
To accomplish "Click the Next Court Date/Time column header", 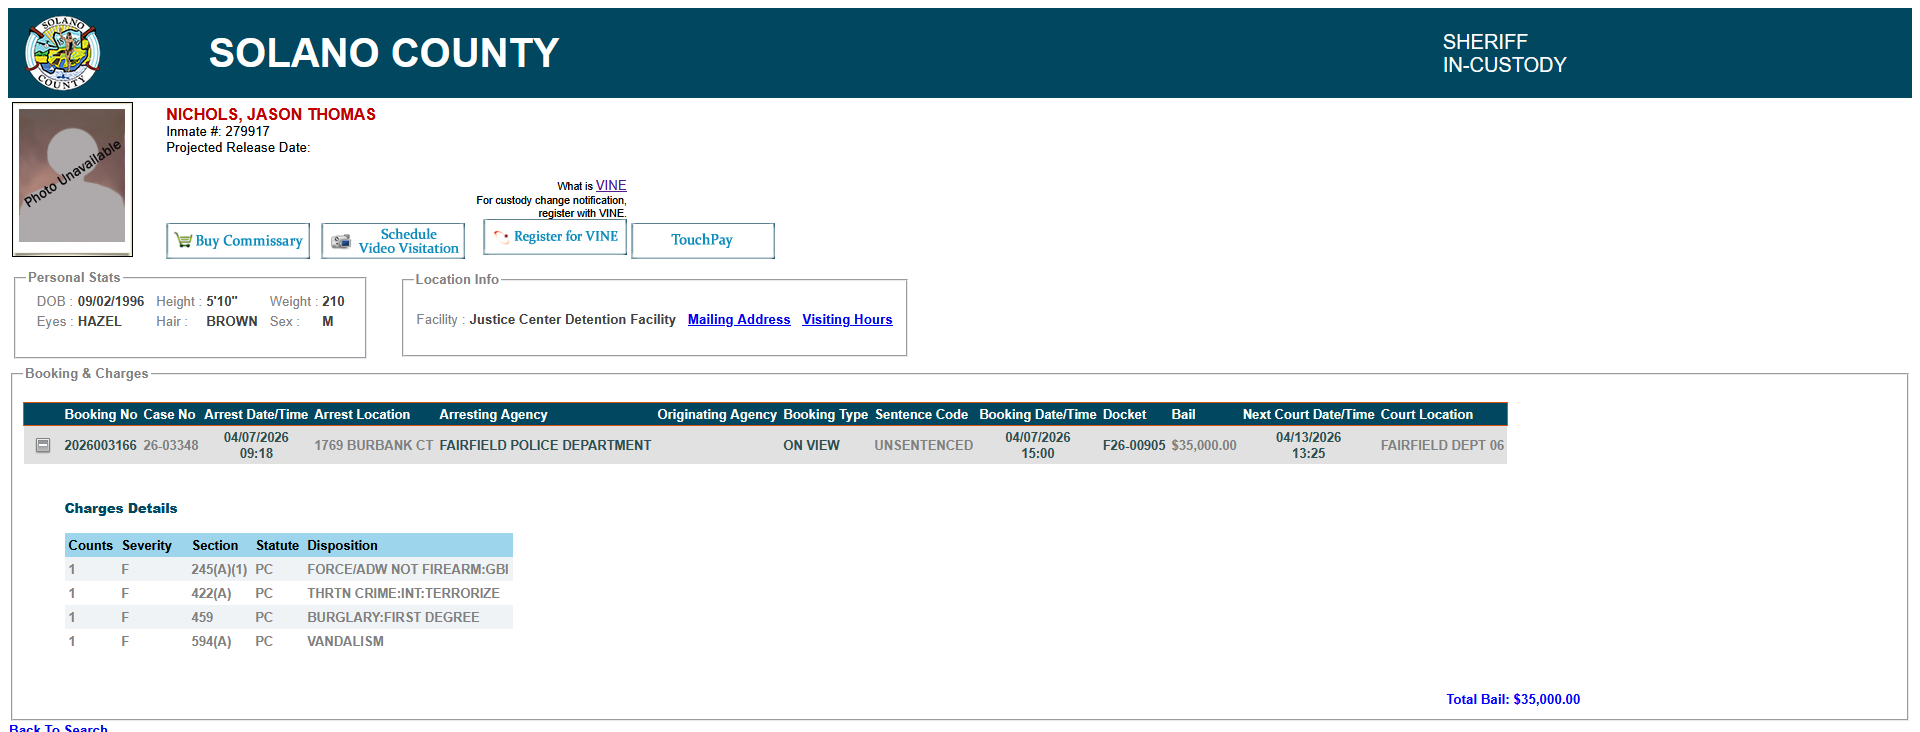I will click(x=1308, y=415).
